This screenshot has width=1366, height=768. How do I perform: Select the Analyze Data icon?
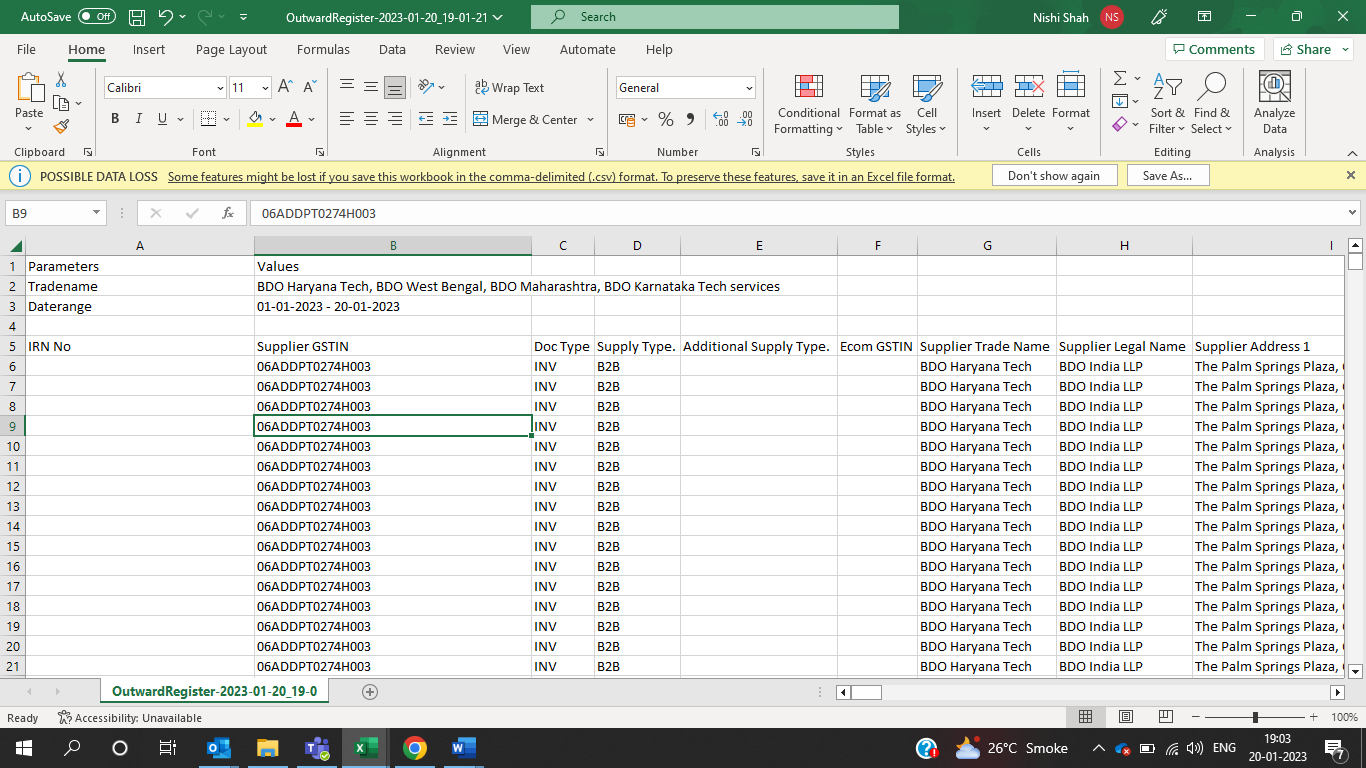point(1273,100)
